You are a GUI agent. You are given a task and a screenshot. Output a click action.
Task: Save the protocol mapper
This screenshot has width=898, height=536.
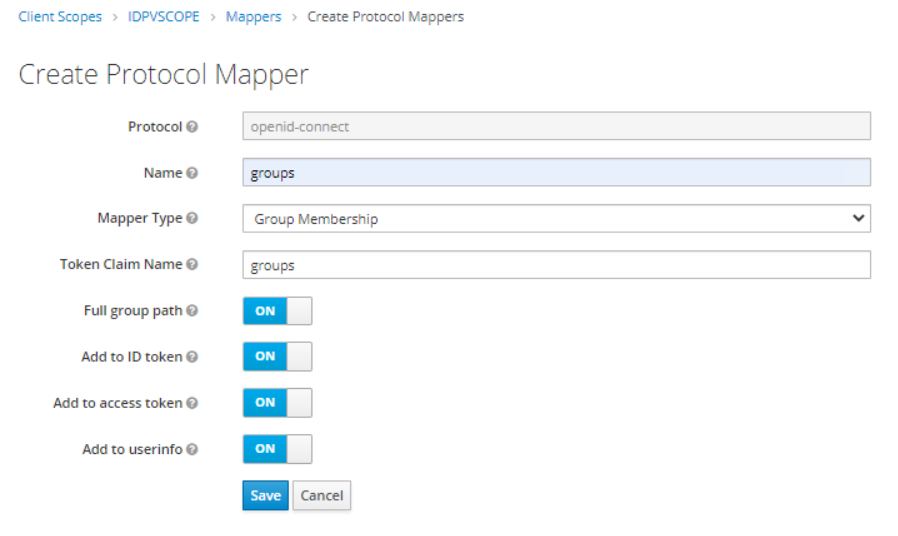(x=266, y=495)
